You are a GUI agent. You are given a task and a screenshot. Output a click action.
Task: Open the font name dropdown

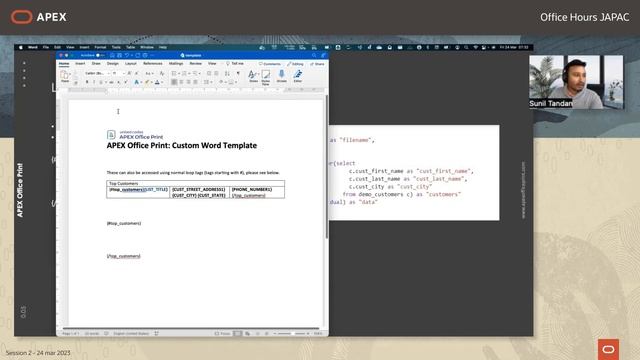[97, 73]
